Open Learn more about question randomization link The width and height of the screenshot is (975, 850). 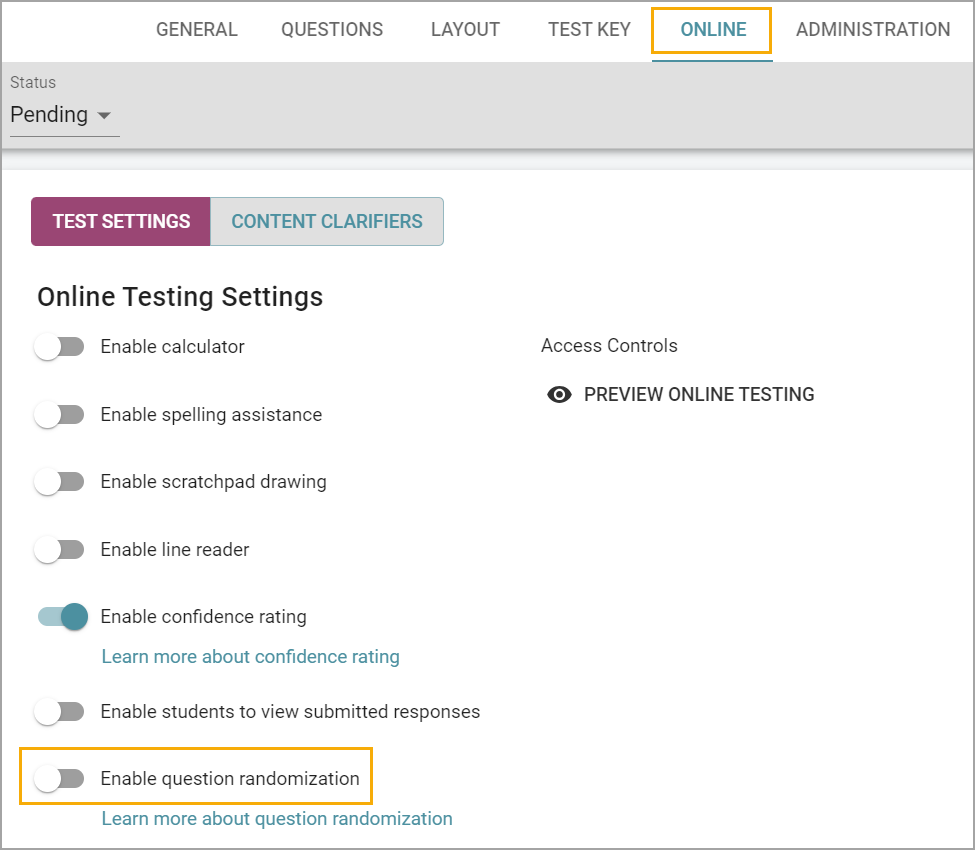[277, 819]
